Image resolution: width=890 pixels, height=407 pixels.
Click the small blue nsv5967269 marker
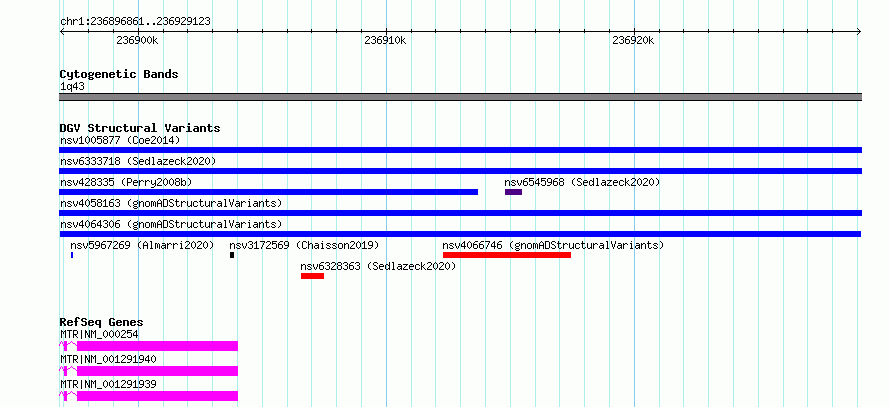pyautogui.click(x=72, y=255)
